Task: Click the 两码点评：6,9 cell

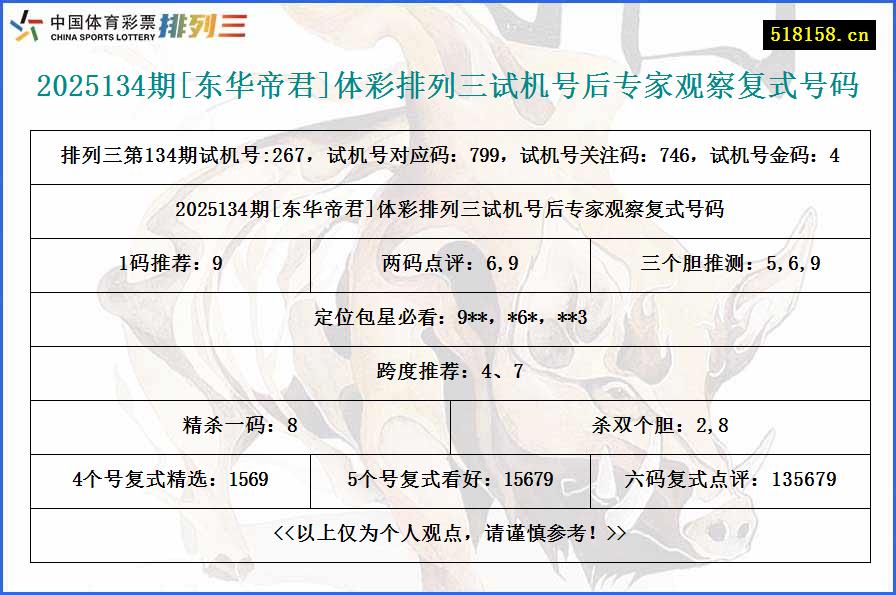Action: (447, 264)
